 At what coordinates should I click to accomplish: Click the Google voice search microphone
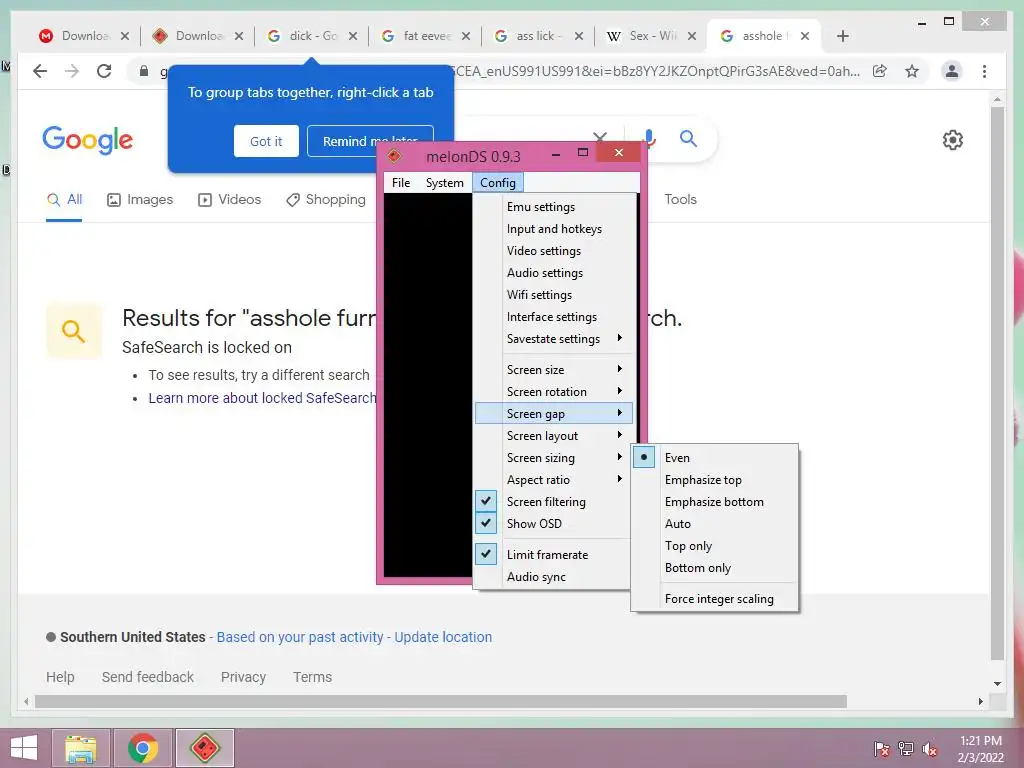[648, 138]
